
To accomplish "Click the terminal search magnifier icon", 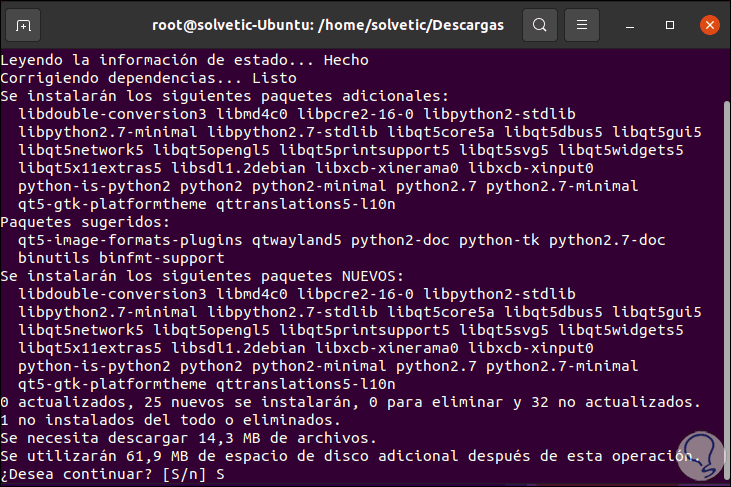I will coord(540,24).
